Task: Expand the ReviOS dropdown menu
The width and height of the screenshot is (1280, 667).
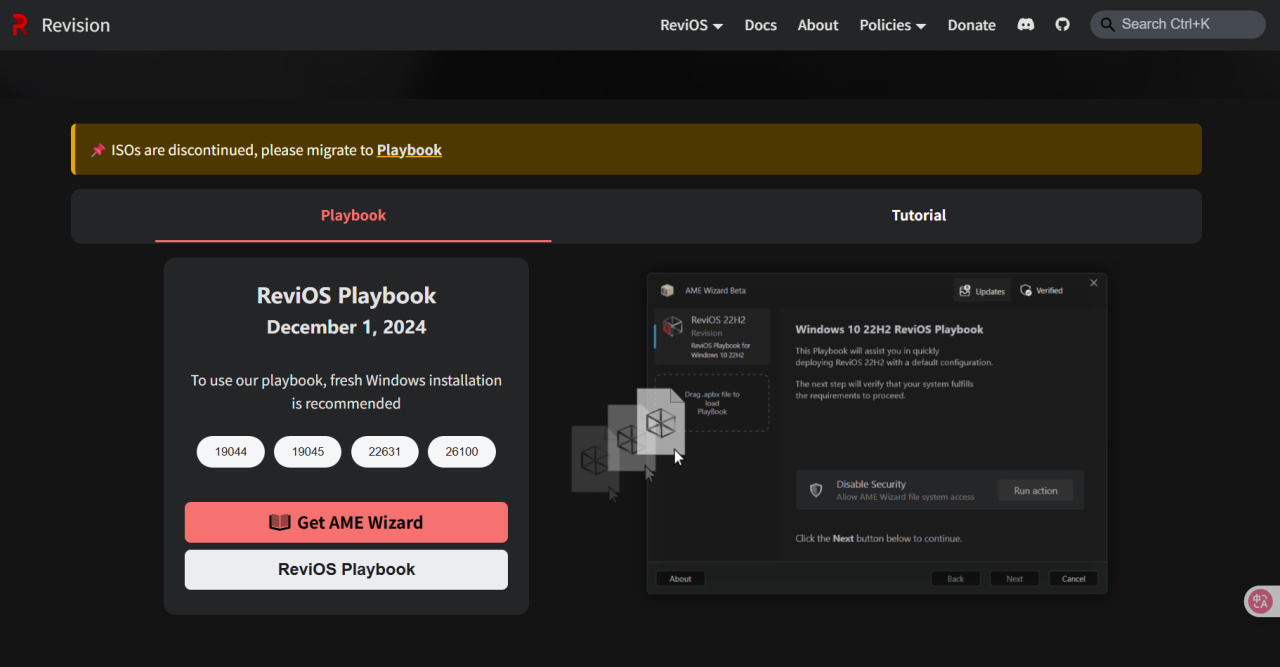Action: pos(691,25)
